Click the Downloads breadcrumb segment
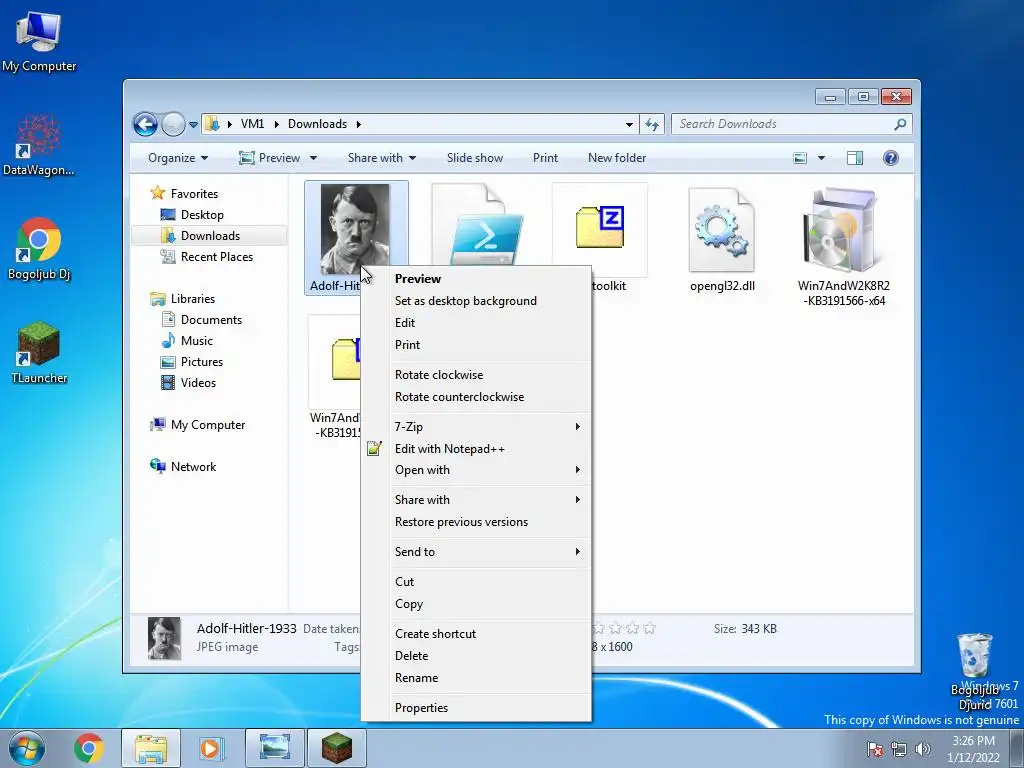Image resolution: width=1024 pixels, height=768 pixels. click(317, 124)
